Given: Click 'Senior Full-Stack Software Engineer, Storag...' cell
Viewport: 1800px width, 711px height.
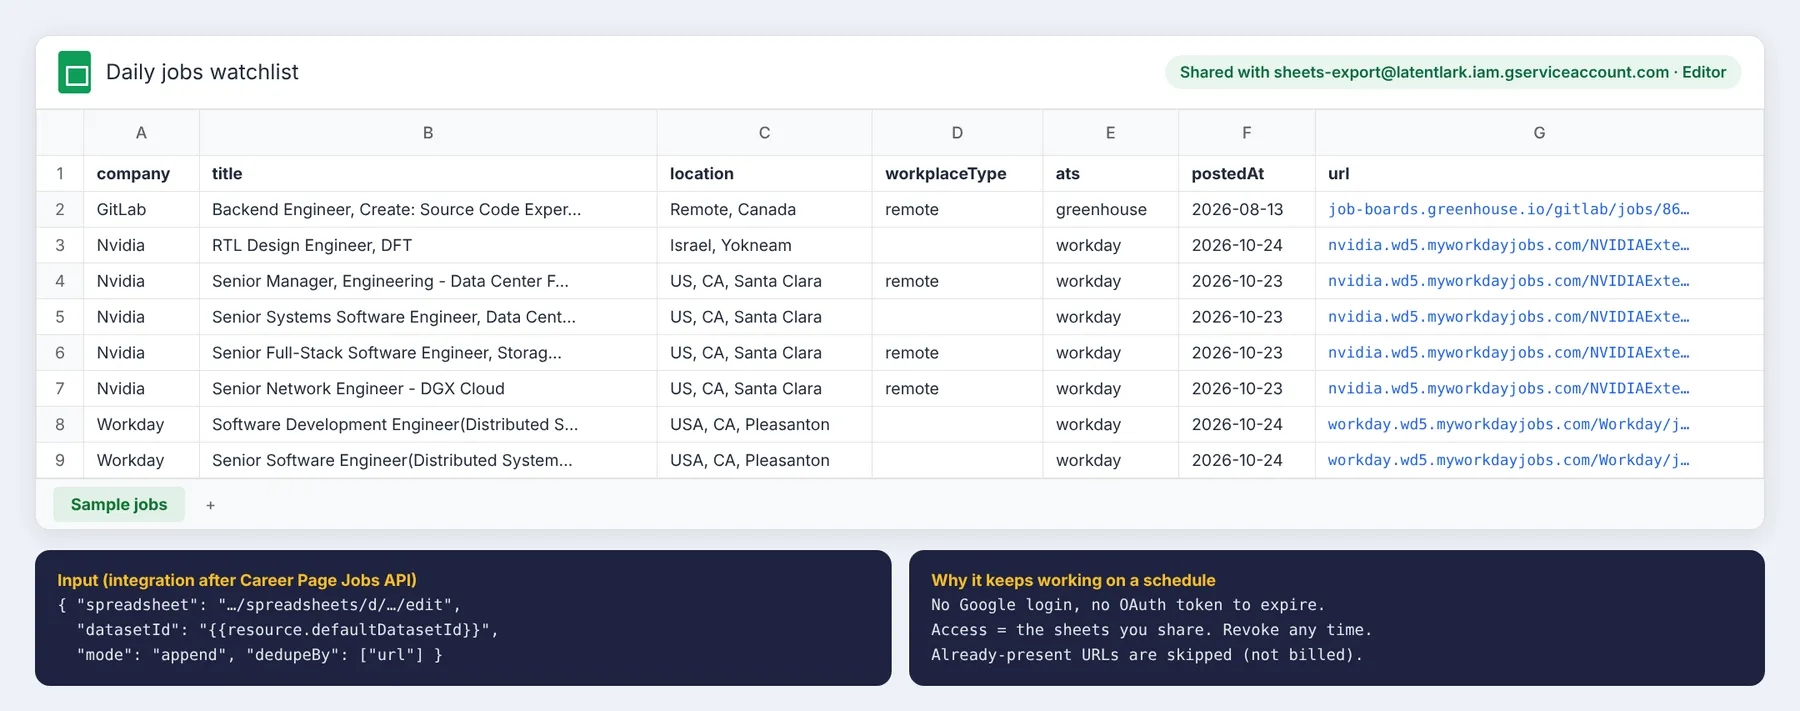Looking at the screenshot, I should tap(428, 353).
